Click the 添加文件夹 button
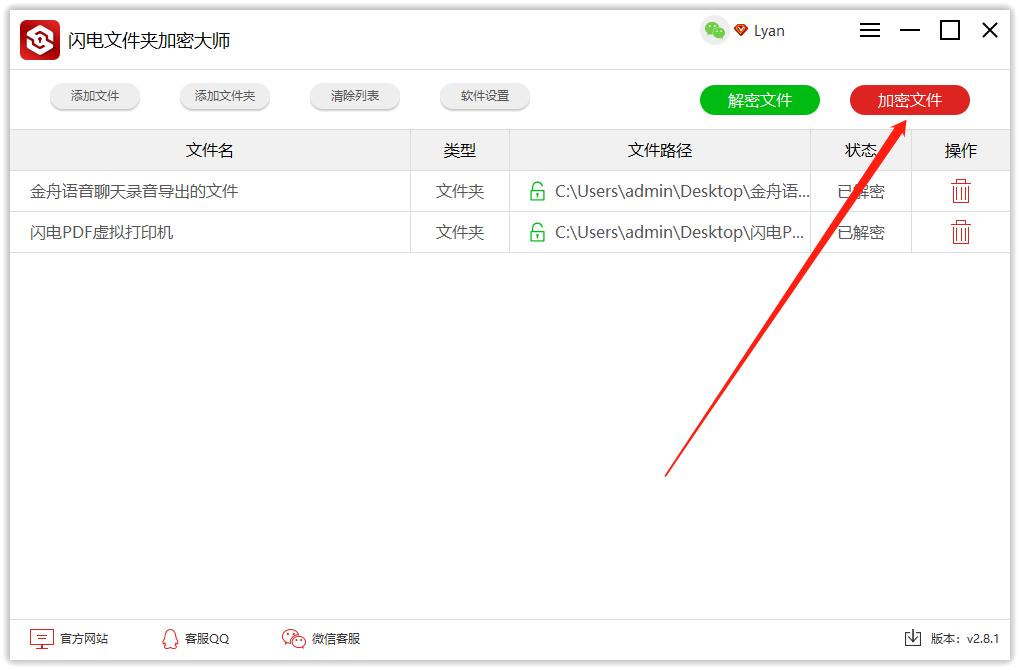The image size is (1020, 670). point(224,96)
